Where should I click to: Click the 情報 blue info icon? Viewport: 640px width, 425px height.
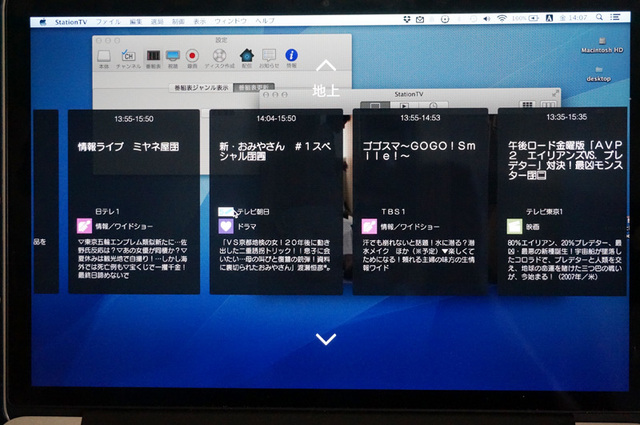(292, 57)
